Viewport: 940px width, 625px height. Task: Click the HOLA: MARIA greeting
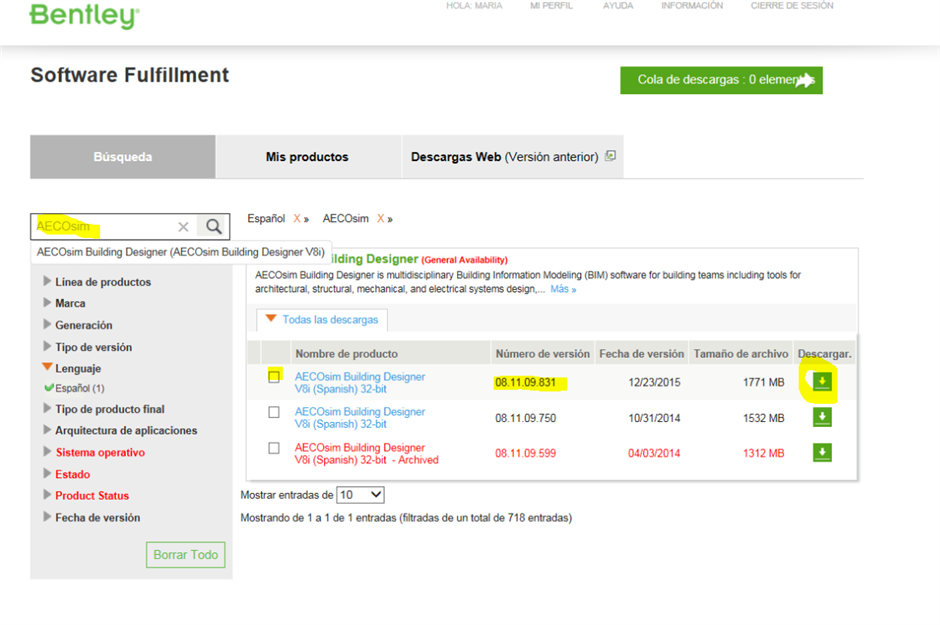[x=474, y=5]
